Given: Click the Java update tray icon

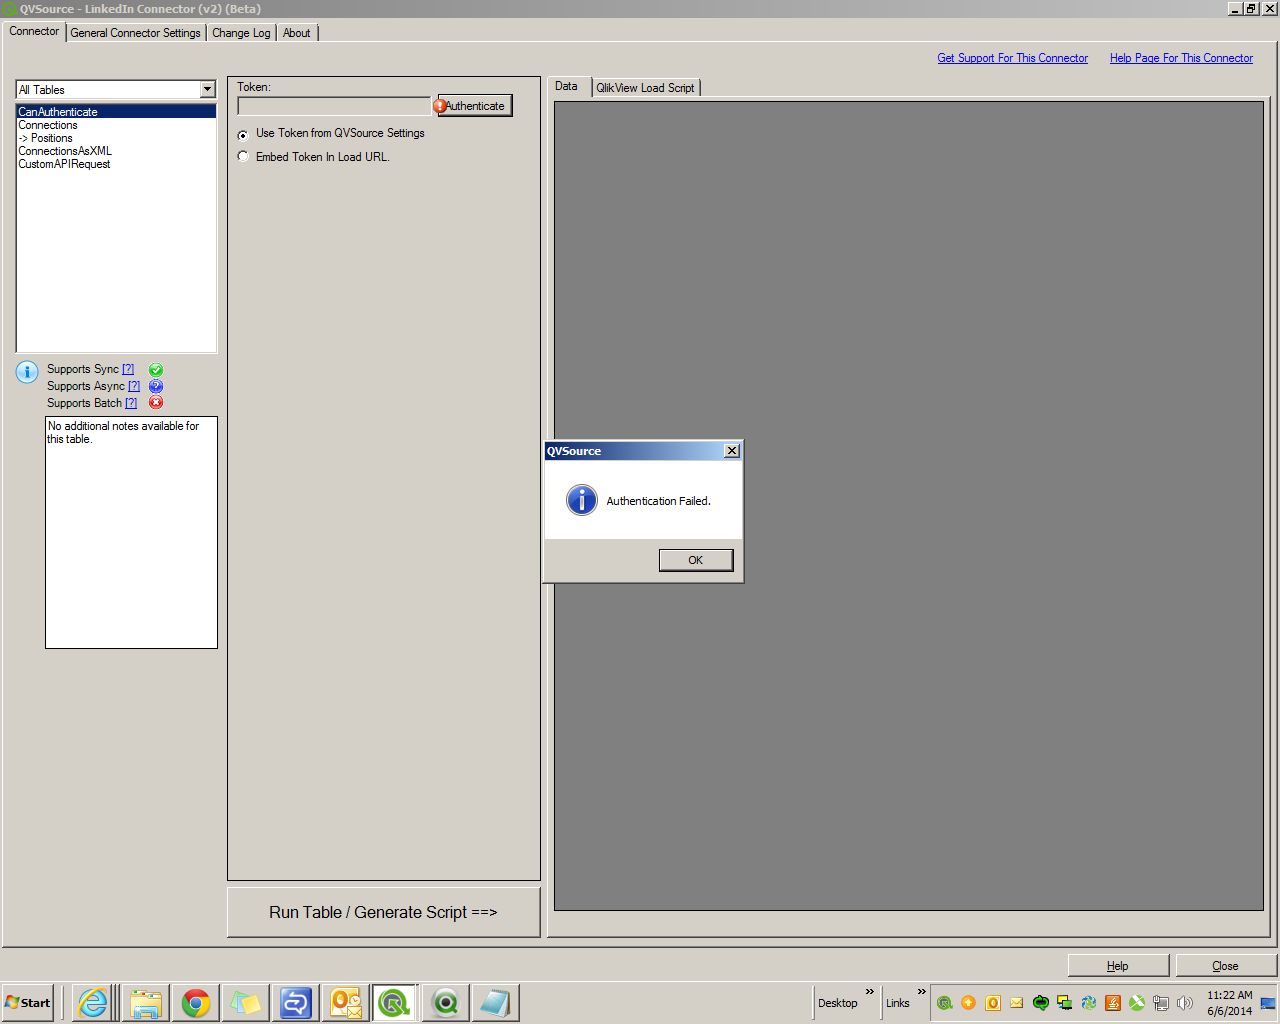Looking at the screenshot, I should tap(1113, 1003).
